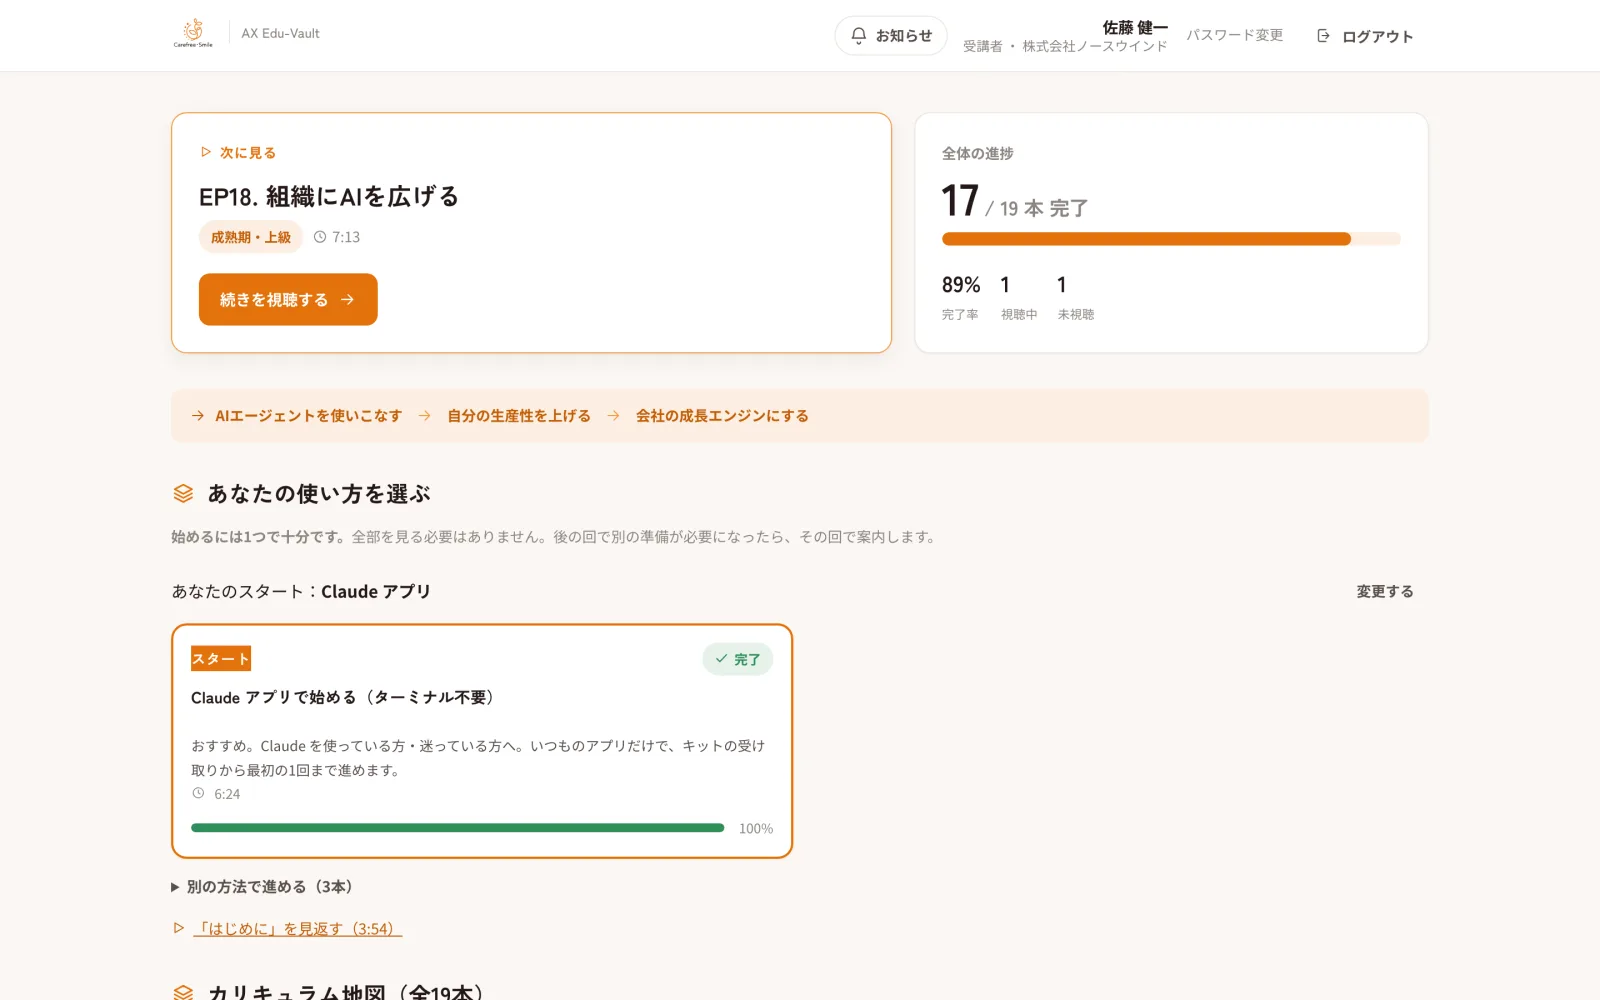Click the green 100% progress bar
Screen dimensions: 1600x1000
click(x=458, y=828)
